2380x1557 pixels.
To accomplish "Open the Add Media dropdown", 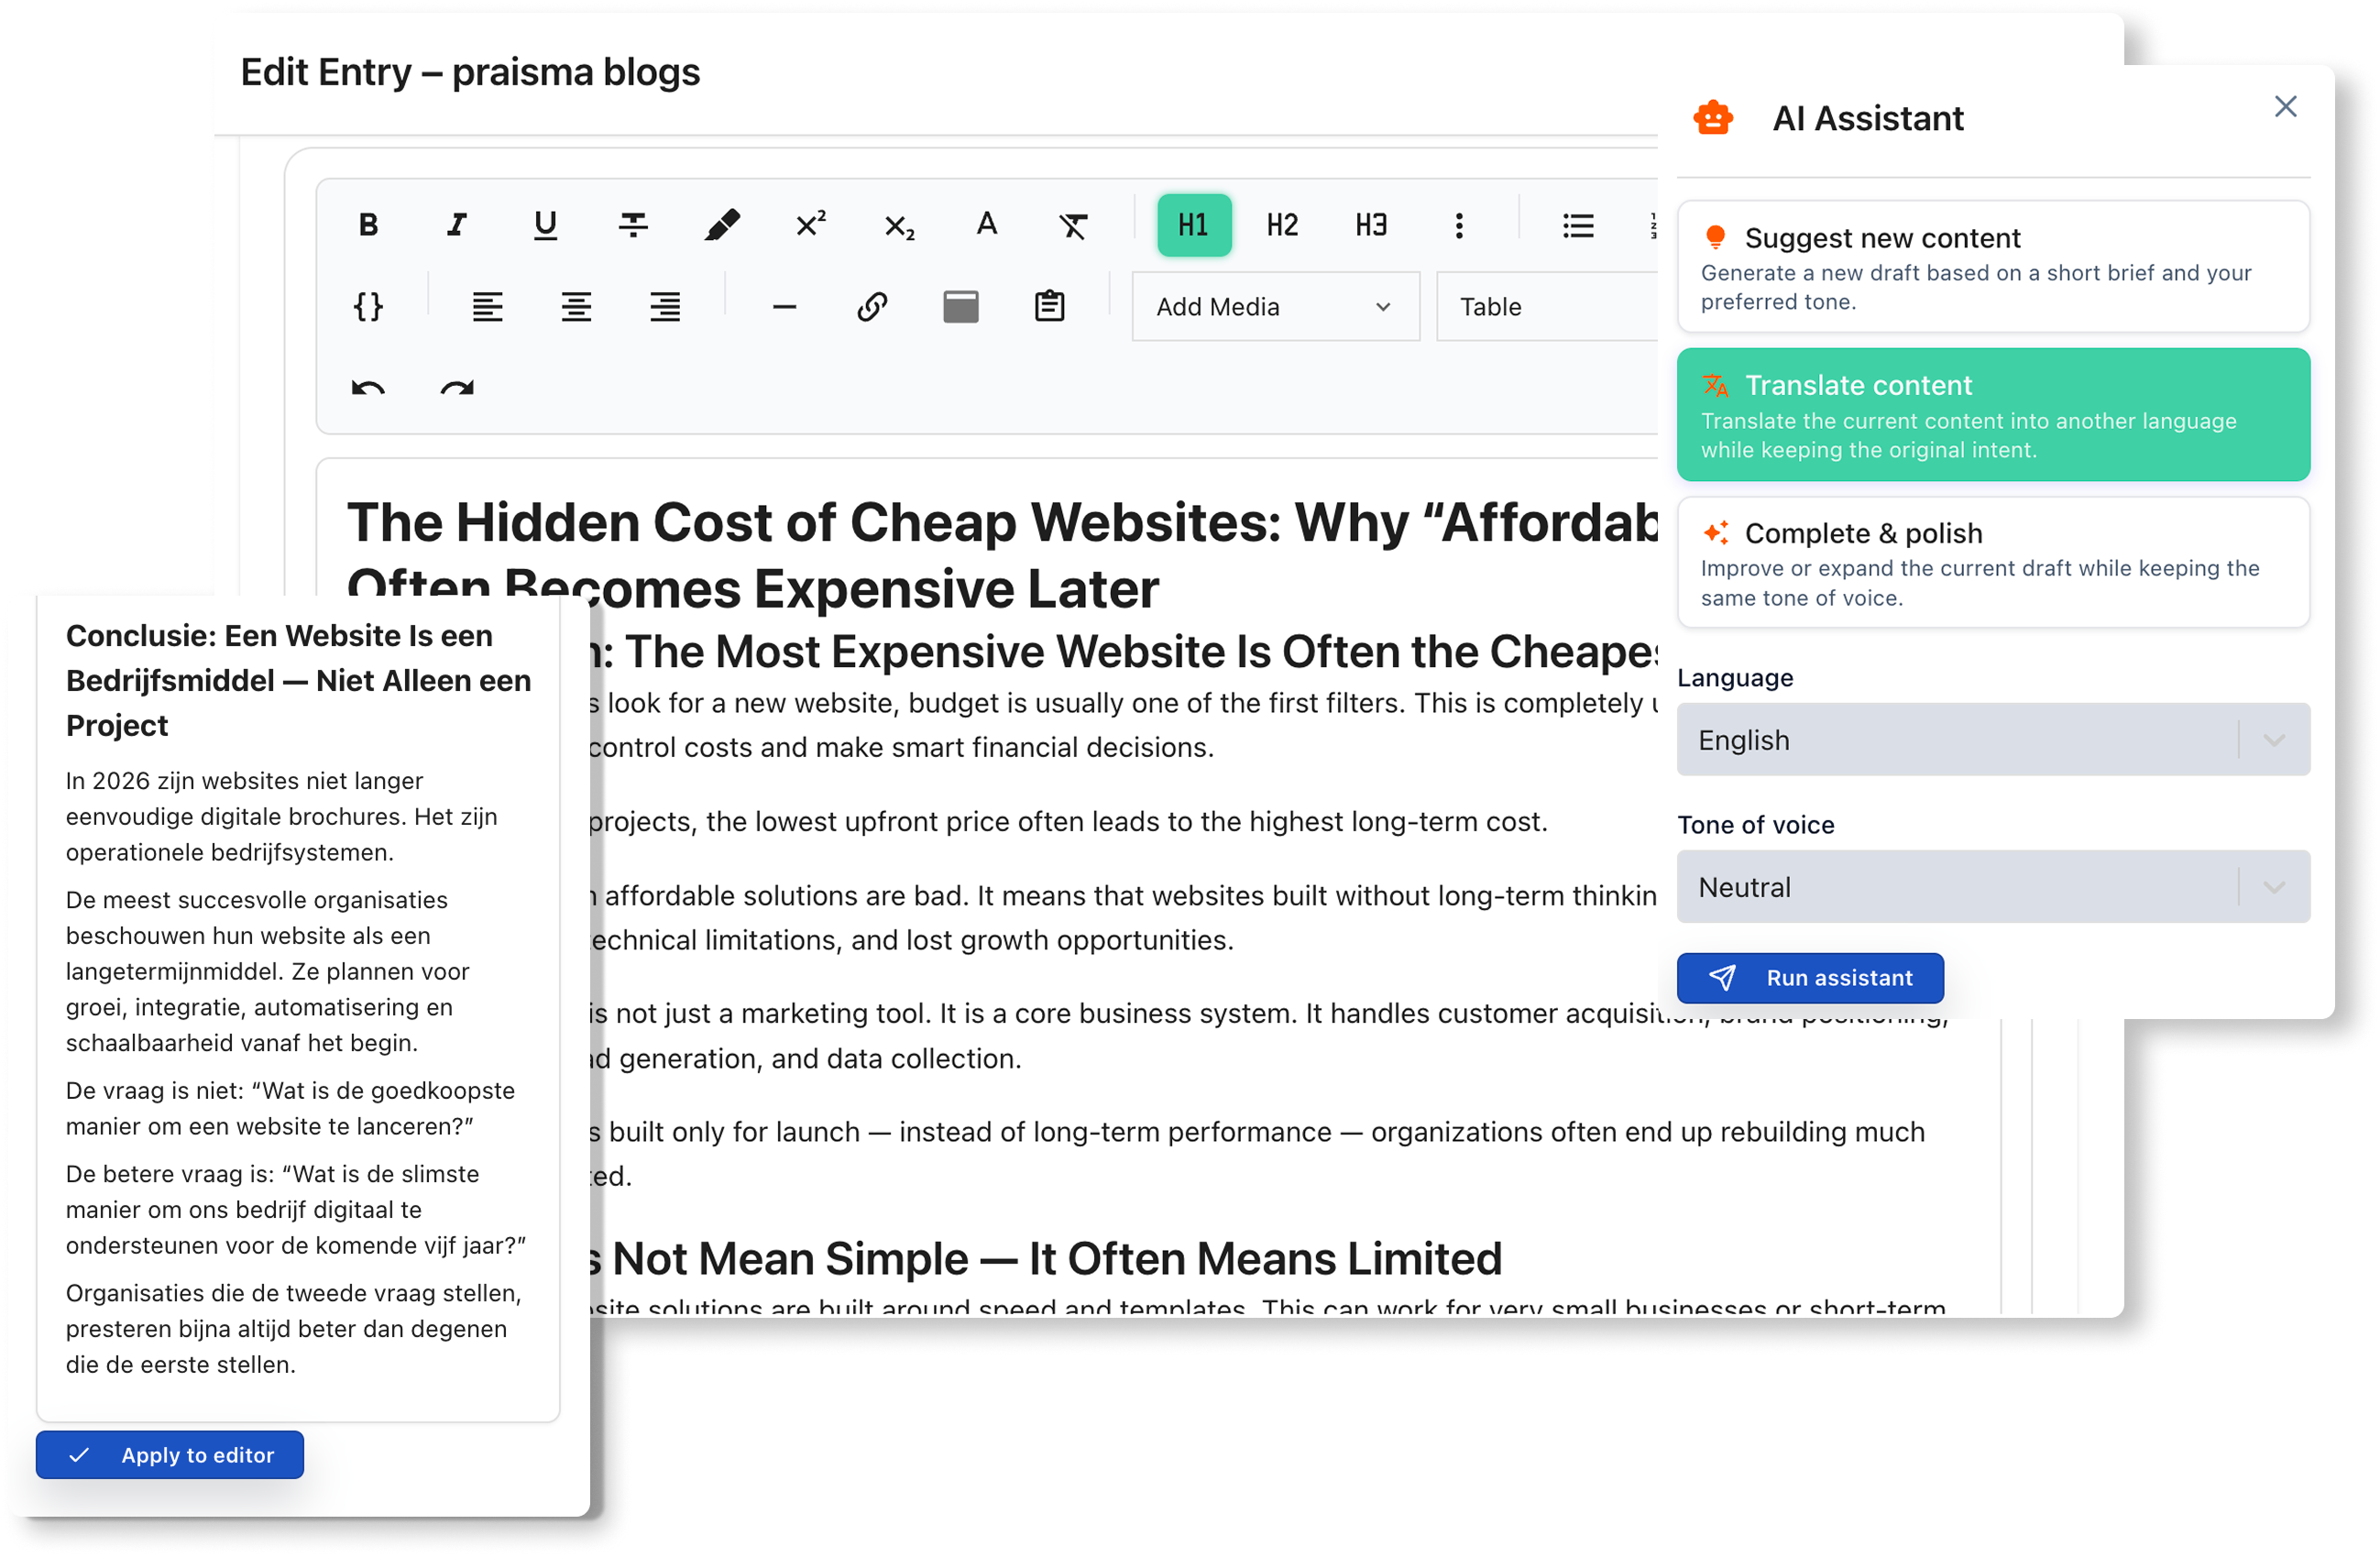I will point(1274,307).
